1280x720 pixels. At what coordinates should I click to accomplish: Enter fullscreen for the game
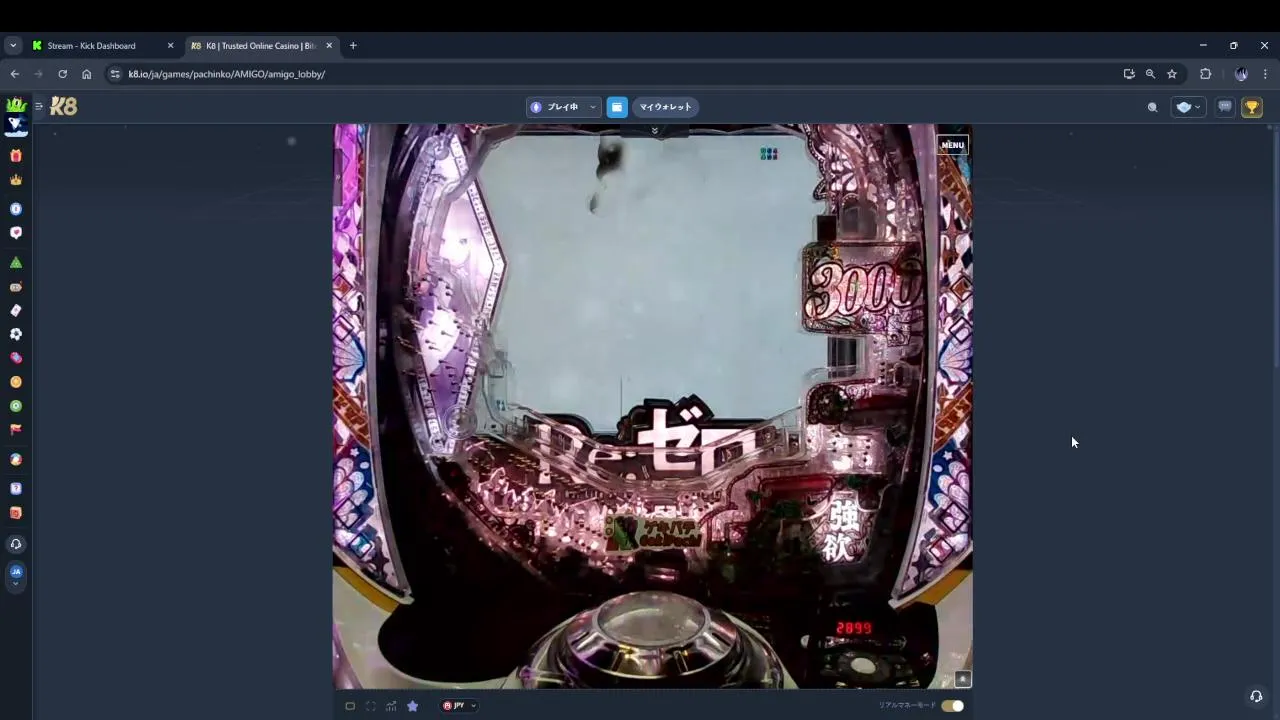click(371, 706)
